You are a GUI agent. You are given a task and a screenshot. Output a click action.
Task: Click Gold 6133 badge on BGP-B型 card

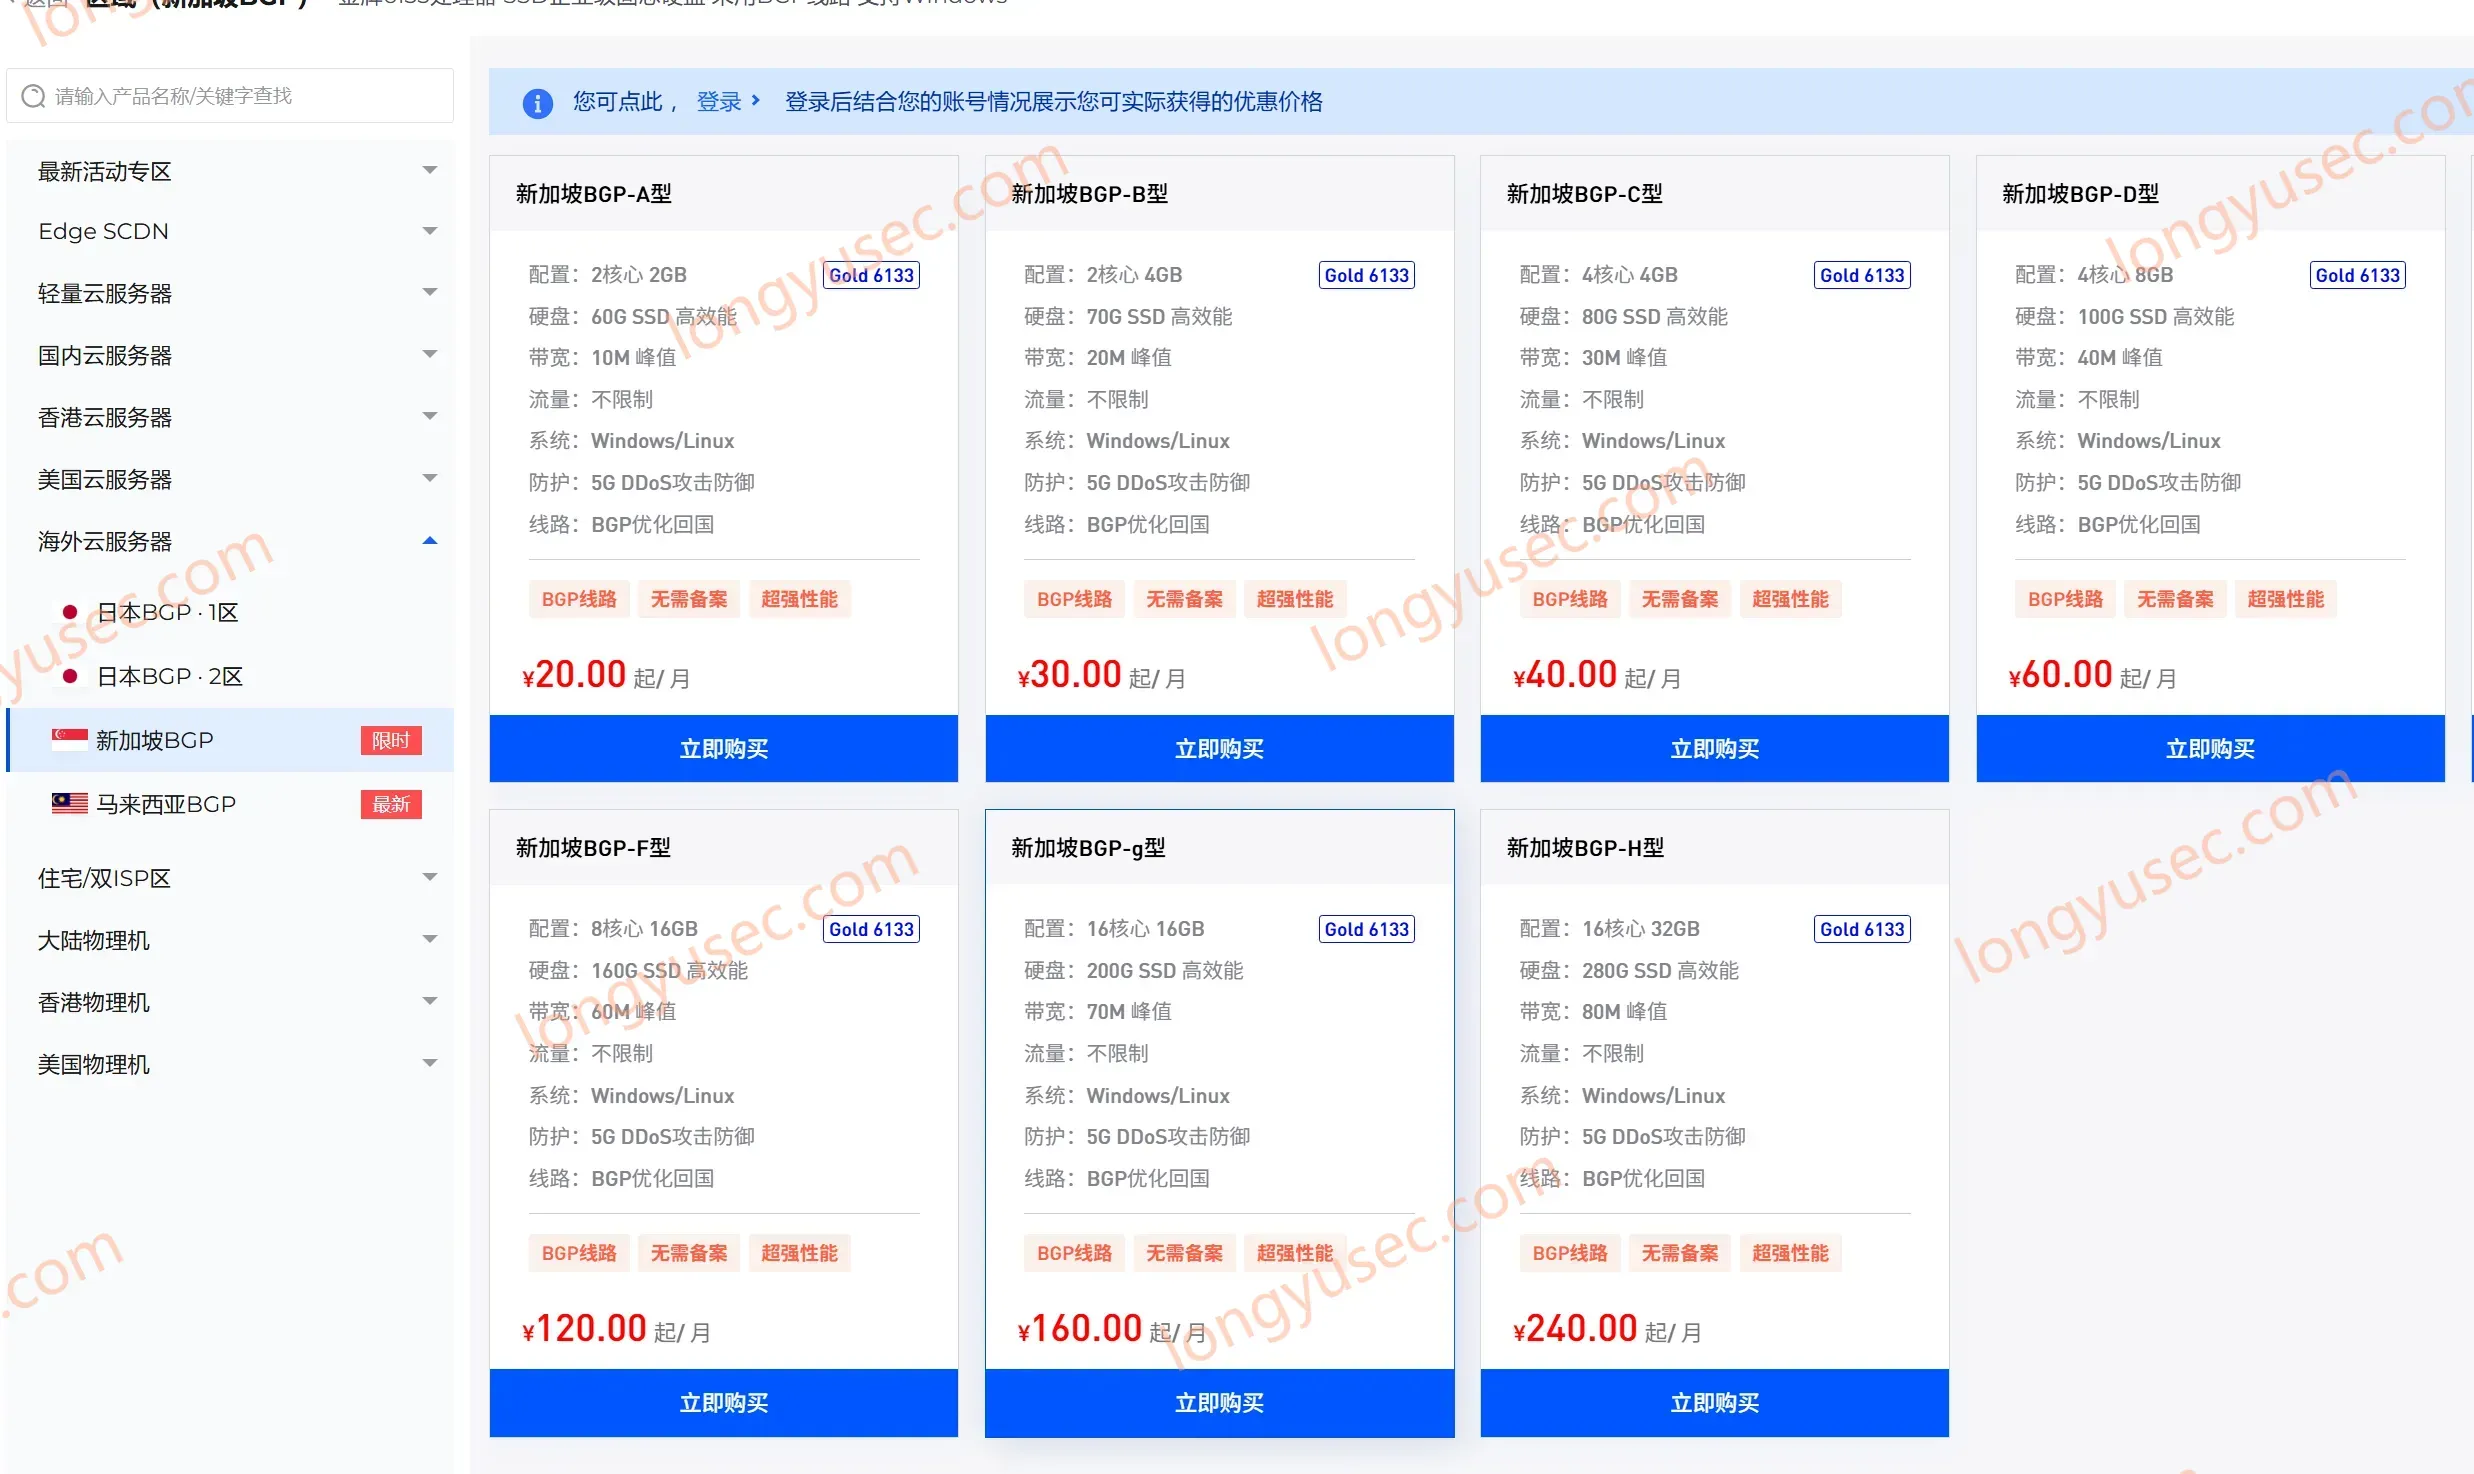(x=1366, y=275)
